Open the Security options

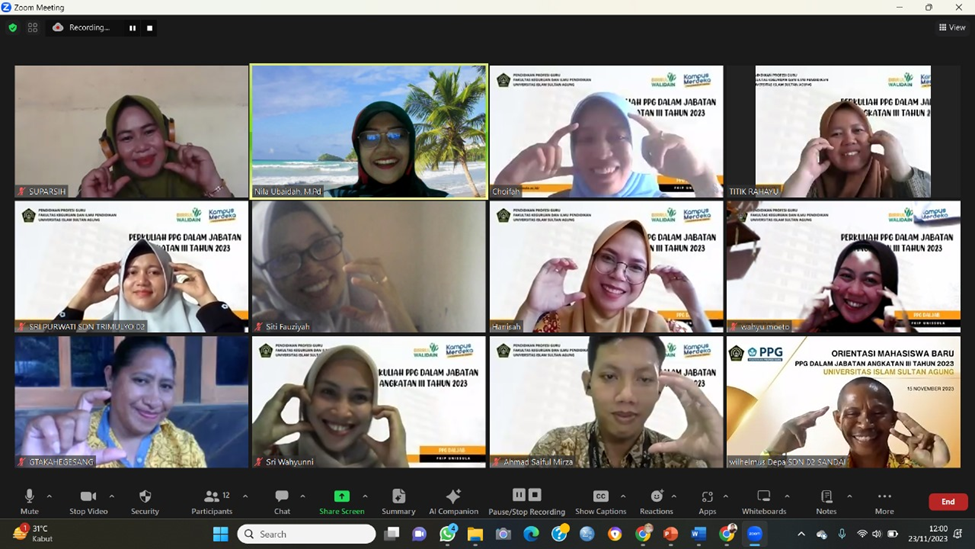click(x=145, y=500)
